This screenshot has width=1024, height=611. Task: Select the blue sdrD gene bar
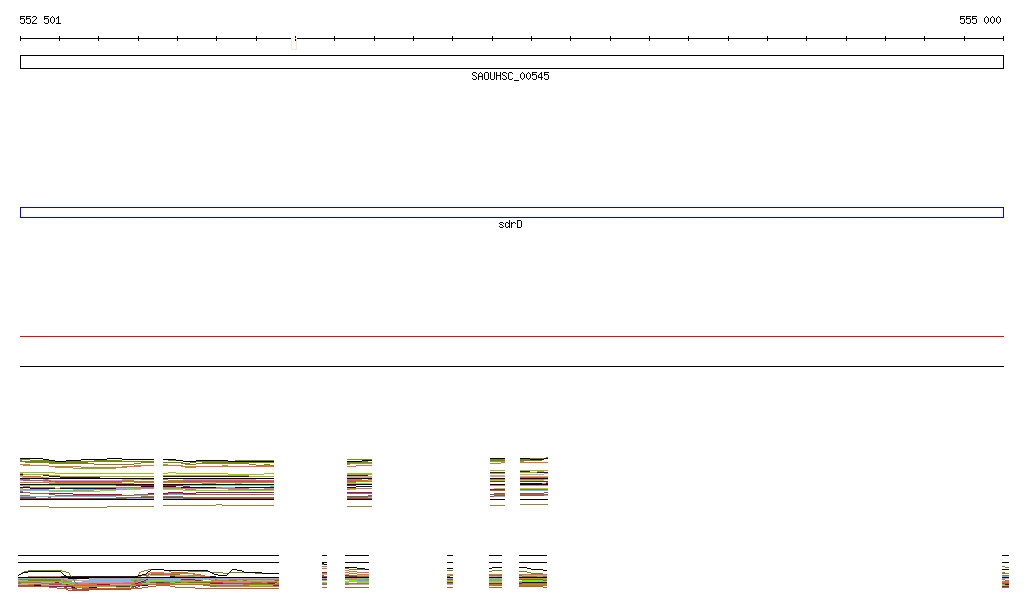click(x=511, y=212)
